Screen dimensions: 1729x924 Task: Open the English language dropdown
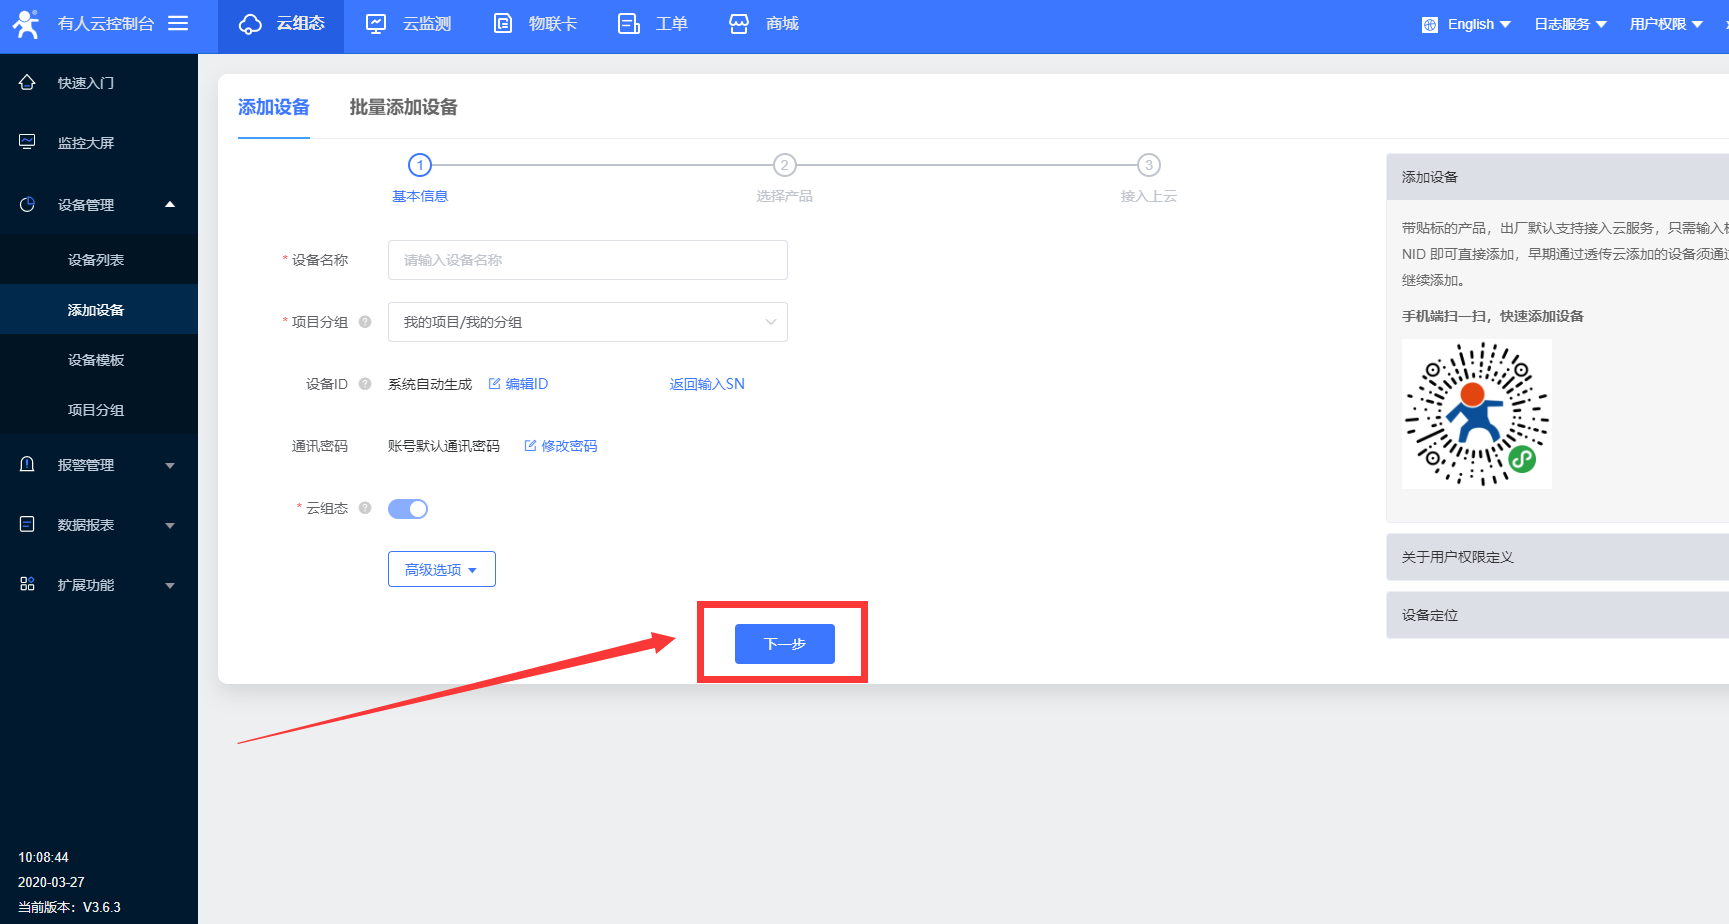pos(1467,24)
